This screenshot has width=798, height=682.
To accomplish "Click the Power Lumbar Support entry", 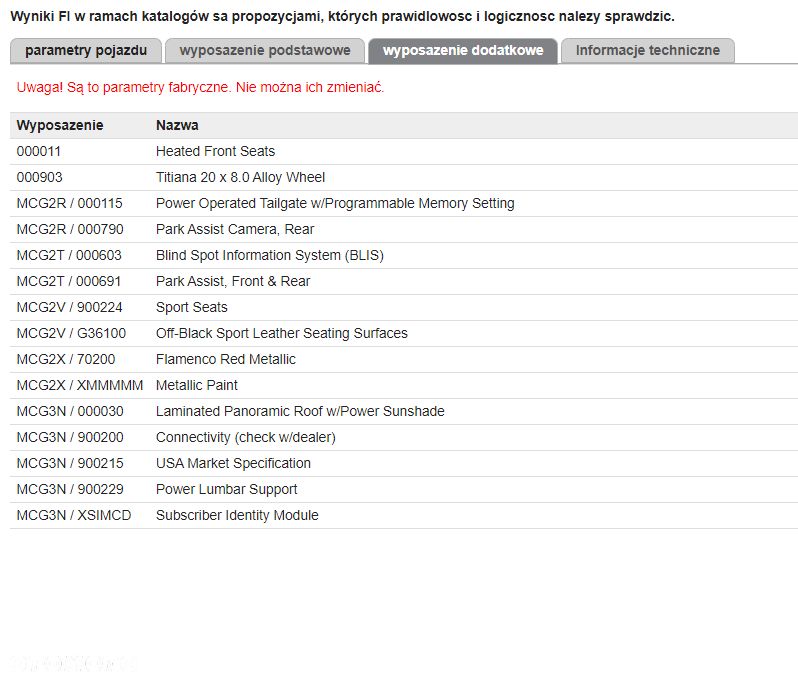I will click(226, 489).
